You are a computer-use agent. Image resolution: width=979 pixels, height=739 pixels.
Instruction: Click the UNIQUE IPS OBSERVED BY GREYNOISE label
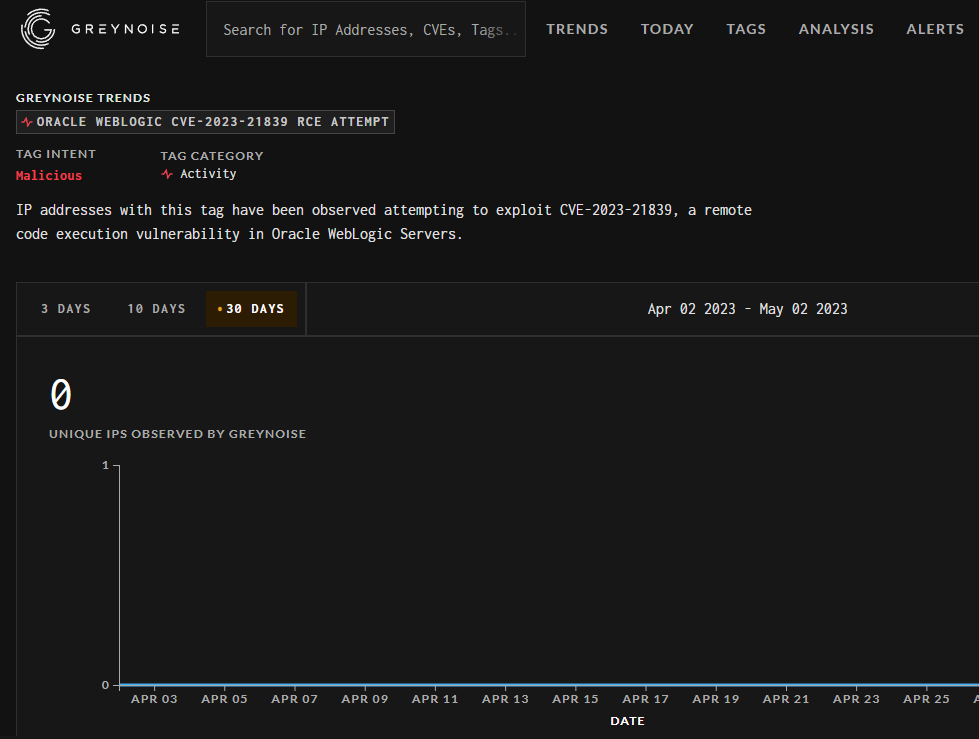(x=177, y=434)
